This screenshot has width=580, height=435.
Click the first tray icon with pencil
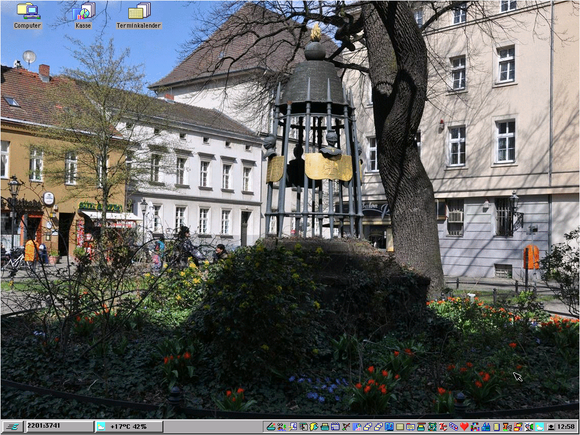pyautogui.click(x=271, y=427)
